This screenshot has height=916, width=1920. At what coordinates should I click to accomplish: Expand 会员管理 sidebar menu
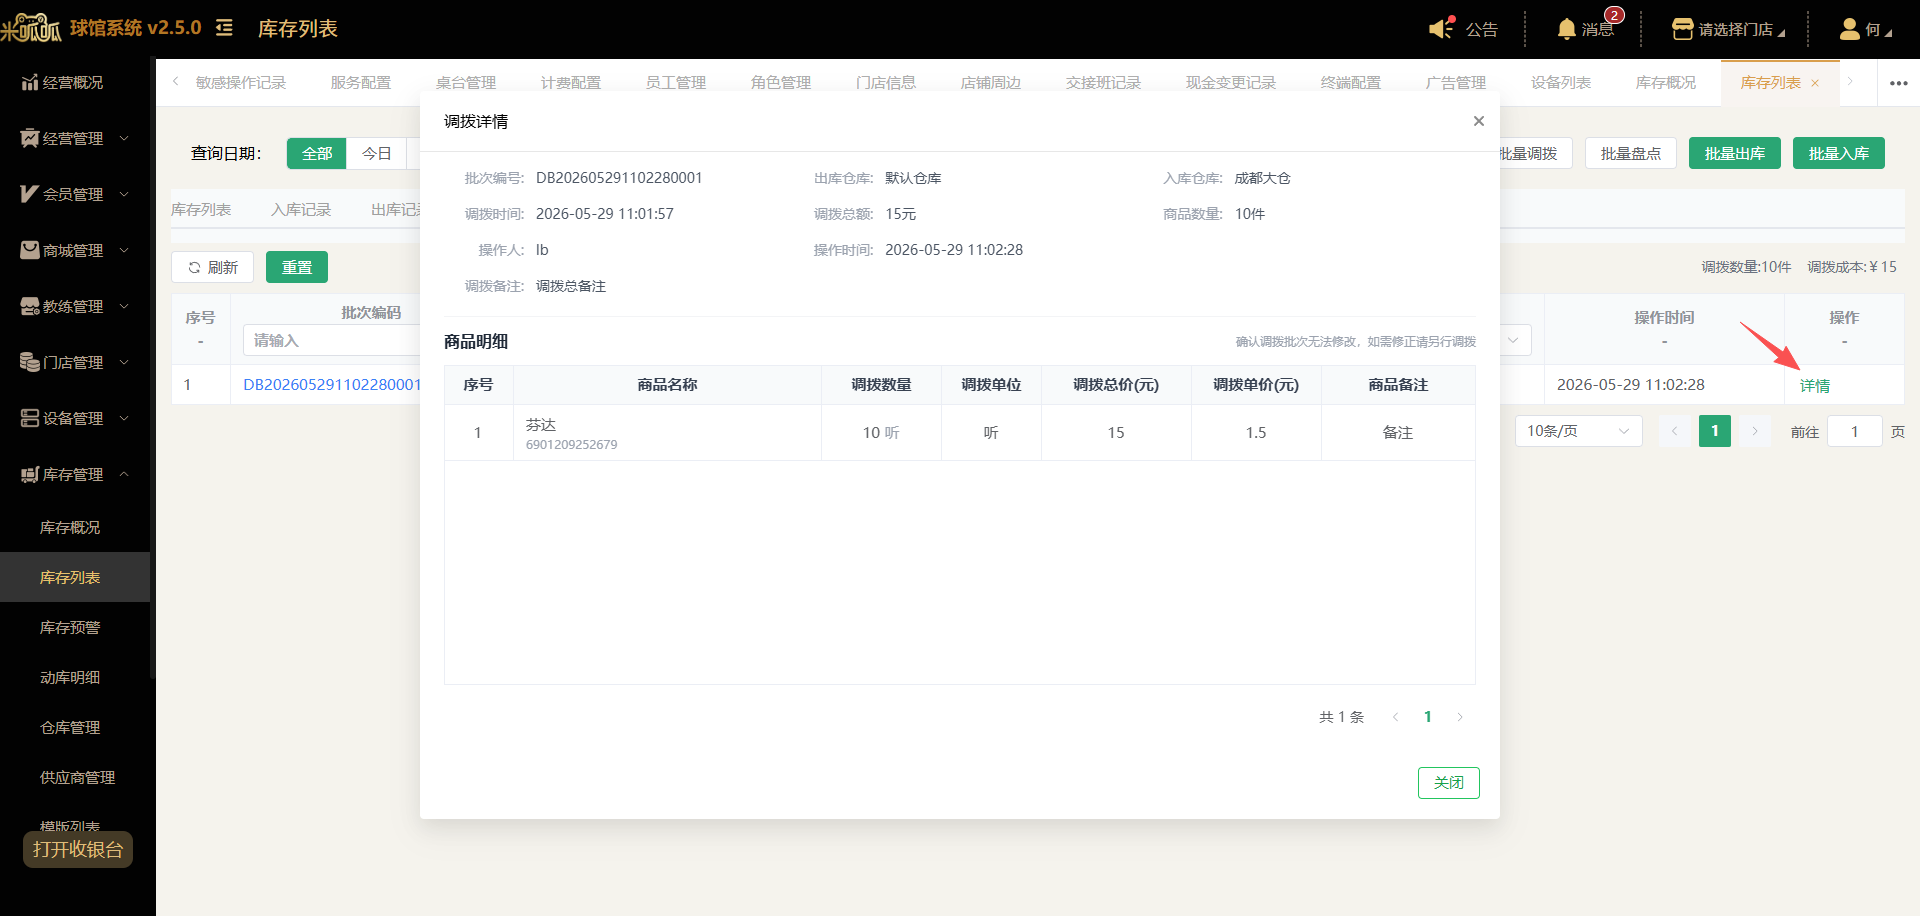pos(75,194)
